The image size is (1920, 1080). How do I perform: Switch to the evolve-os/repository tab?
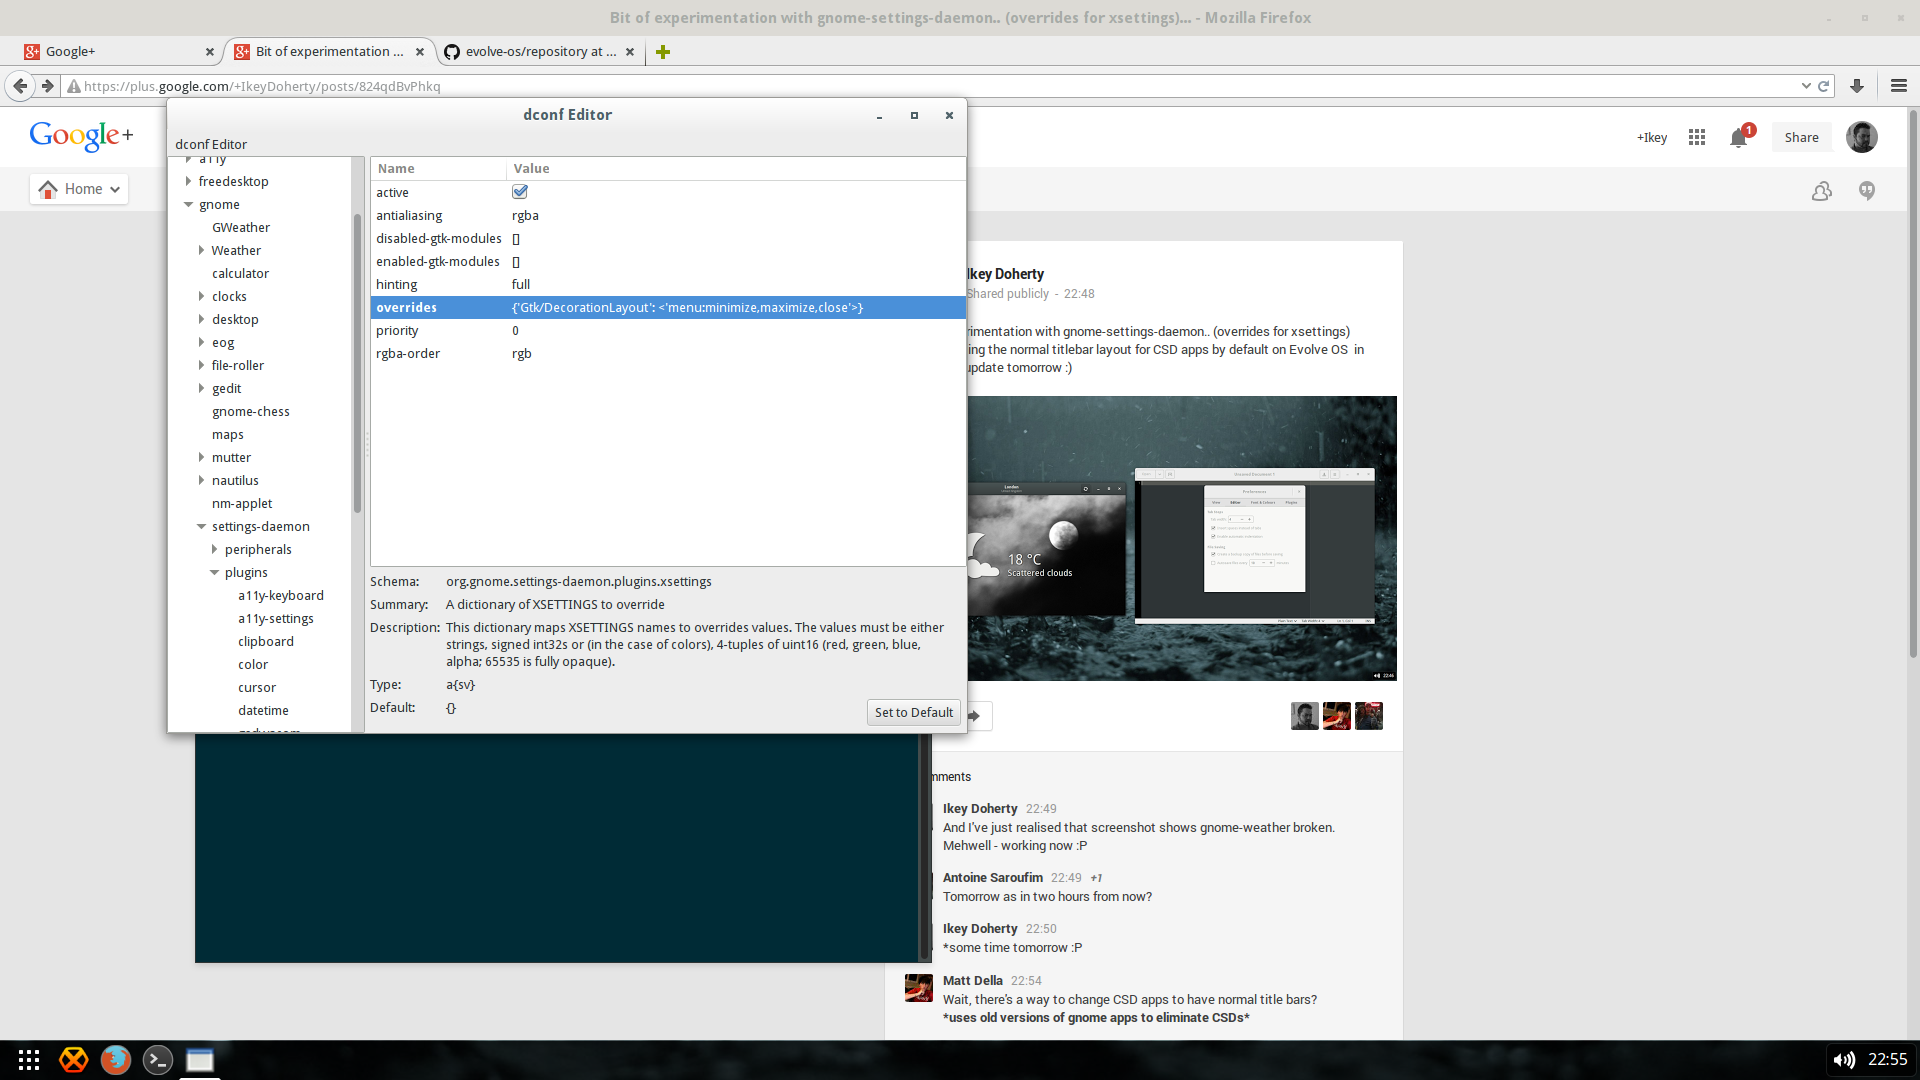point(540,52)
